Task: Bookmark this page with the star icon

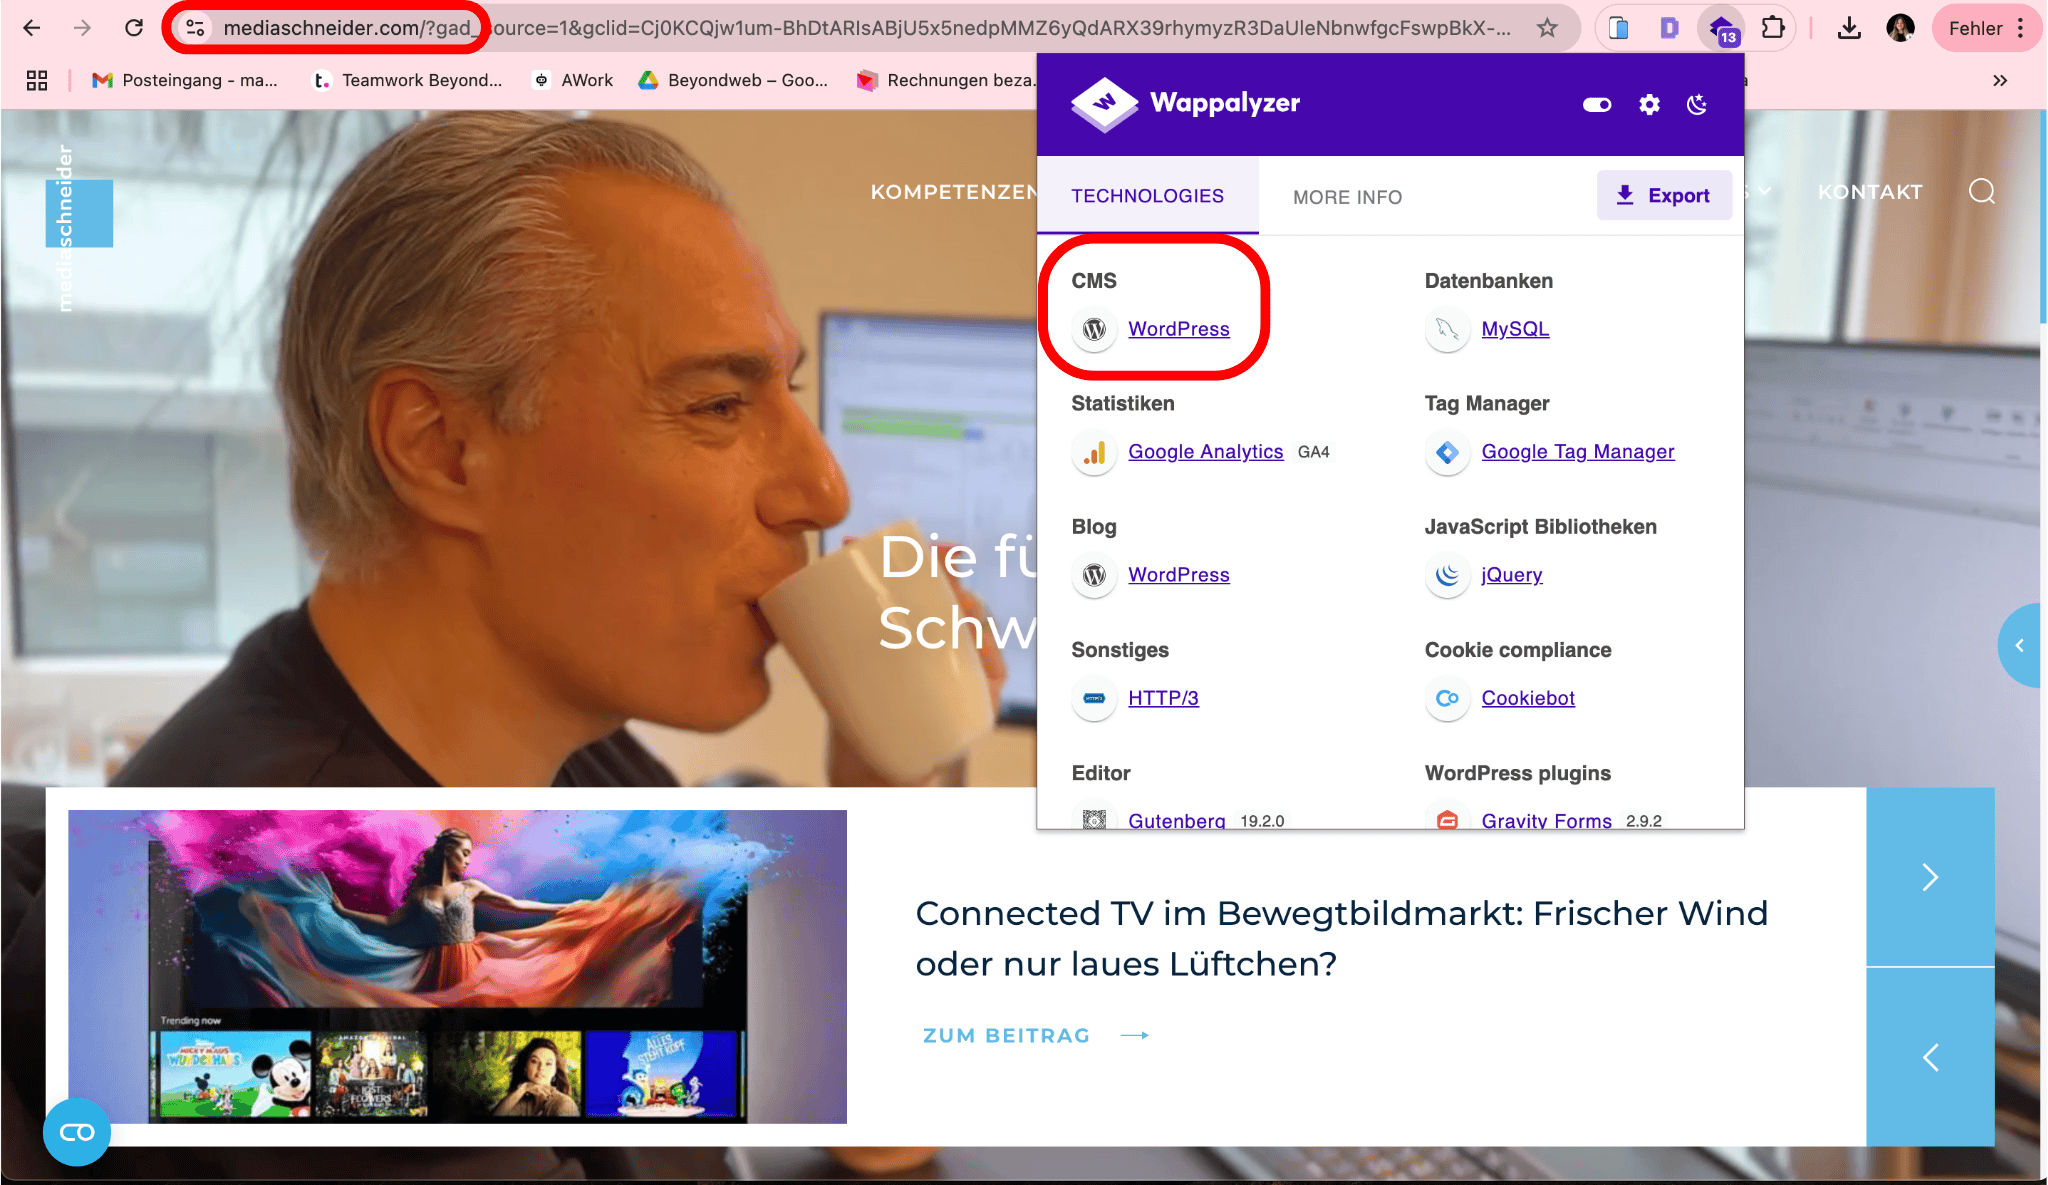Action: (1547, 28)
